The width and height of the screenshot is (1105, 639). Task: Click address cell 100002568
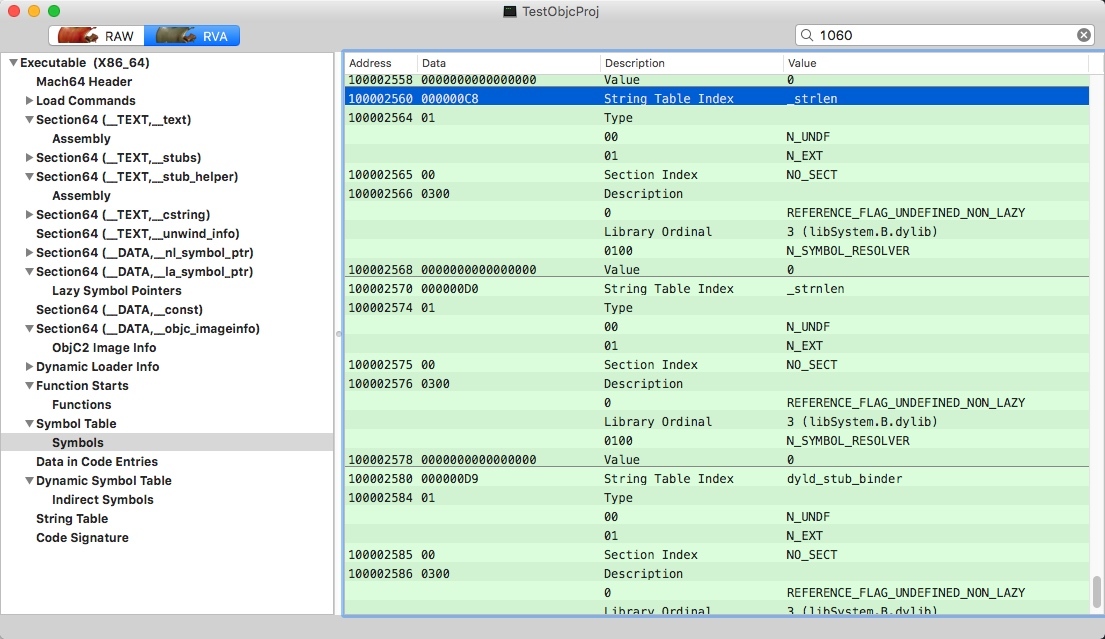coord(381,270)
